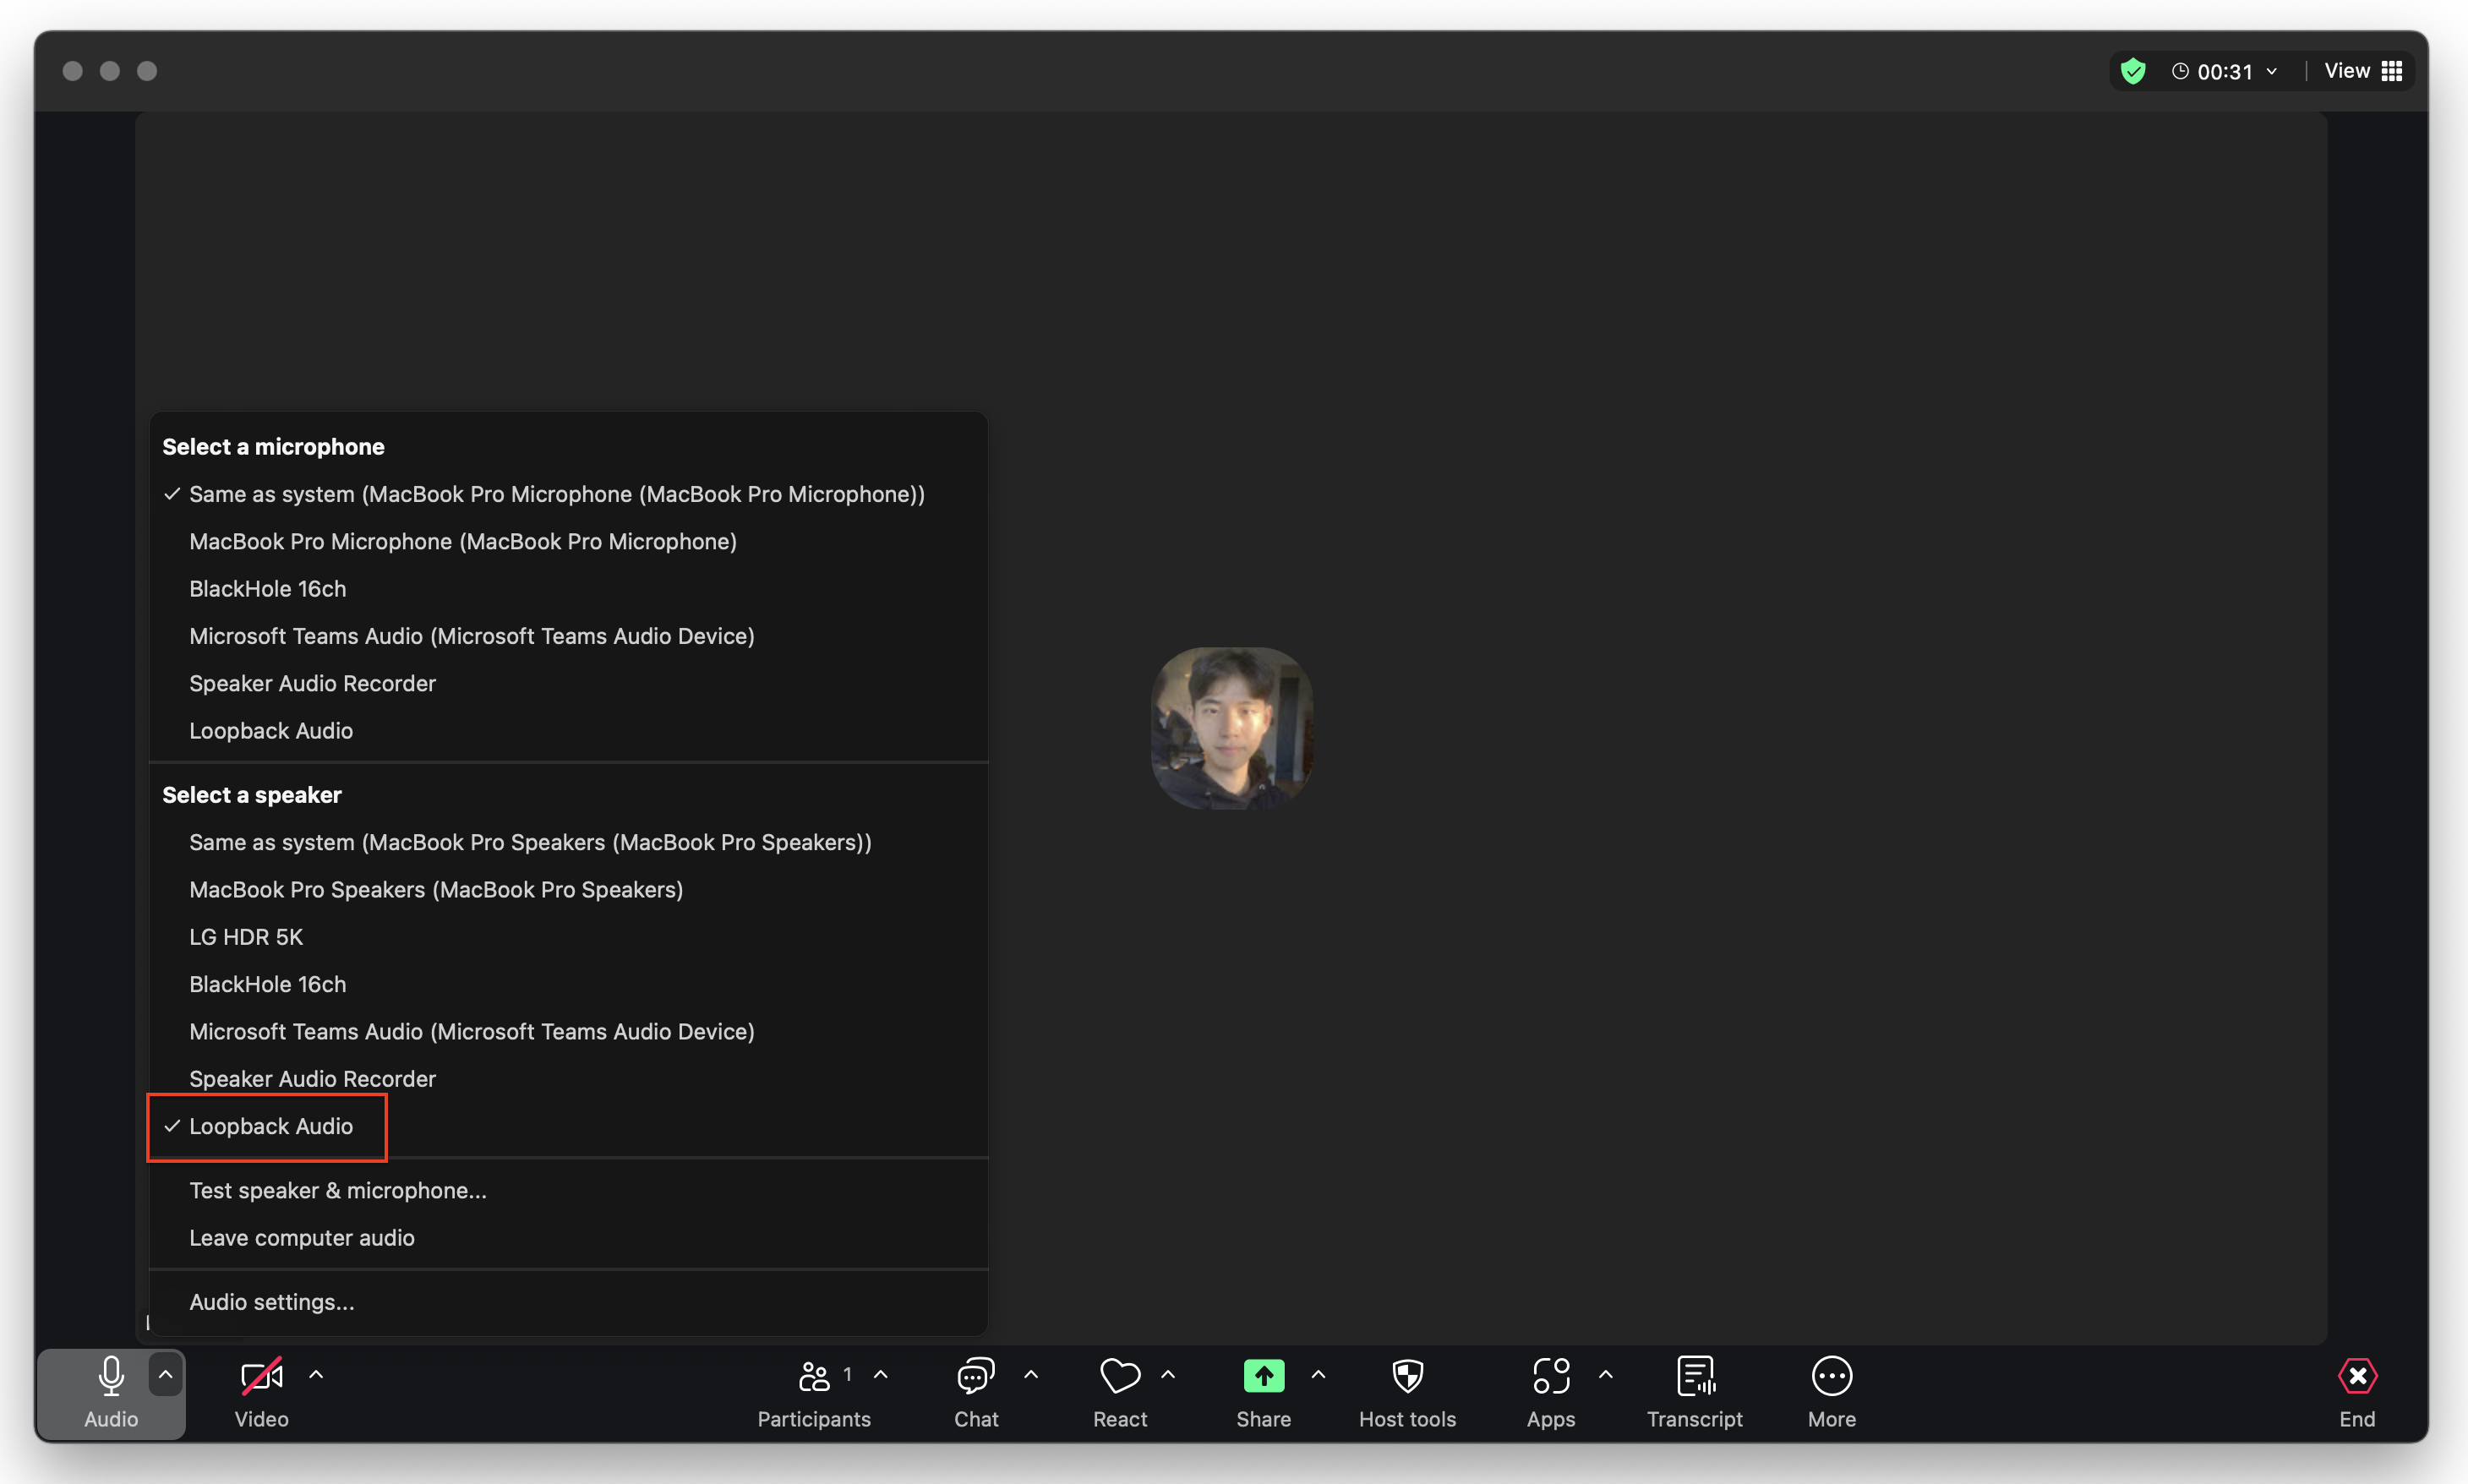Mute microphone with Audio icon

pyautogui.click(x=111, y=1377)
